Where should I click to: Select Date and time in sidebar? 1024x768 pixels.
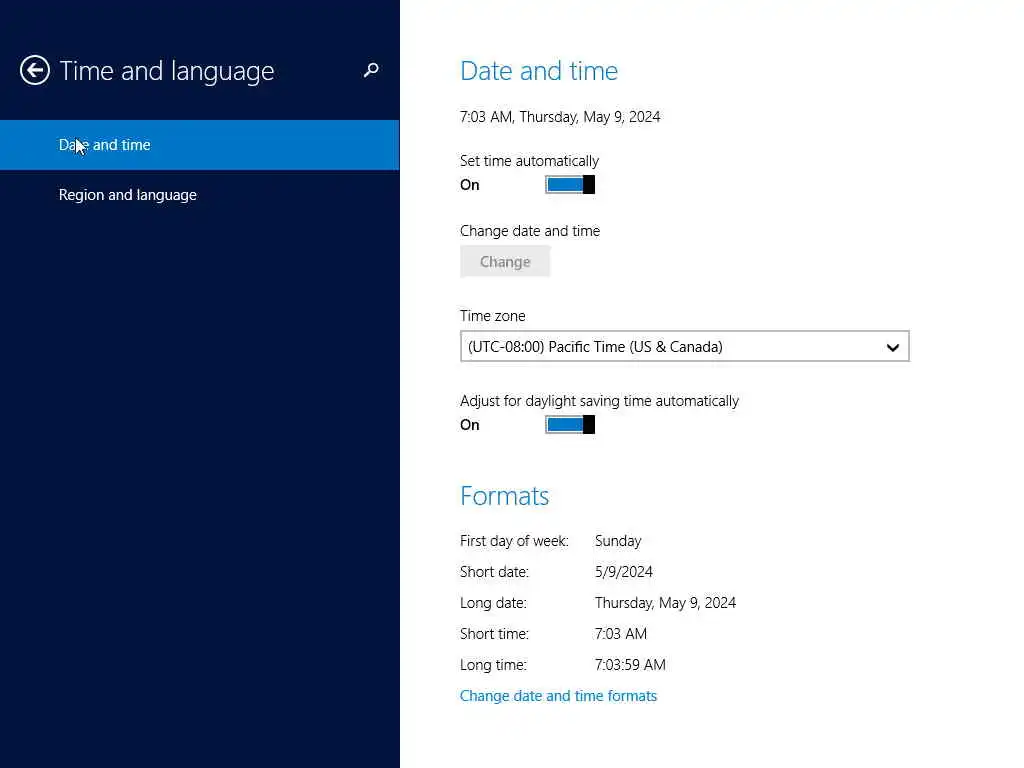(x=199, y=145)
